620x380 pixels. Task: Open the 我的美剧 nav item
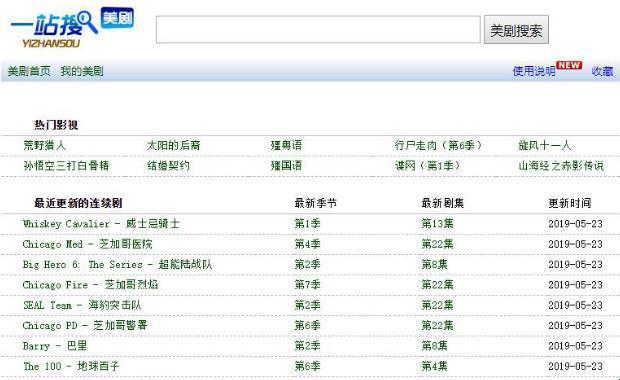pyautogui.click(x=82, y=71)
